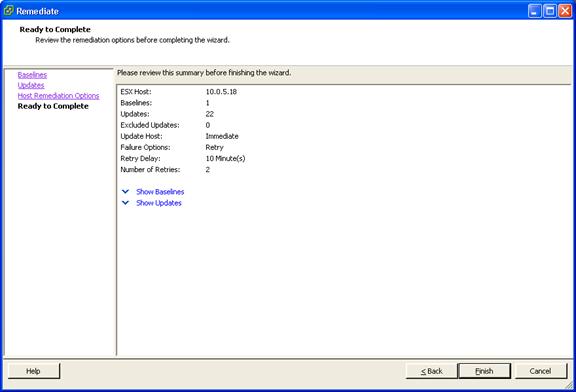576x392 pixels.
Task: Select Ready to Complete step
Action: [x=53, y=106]
